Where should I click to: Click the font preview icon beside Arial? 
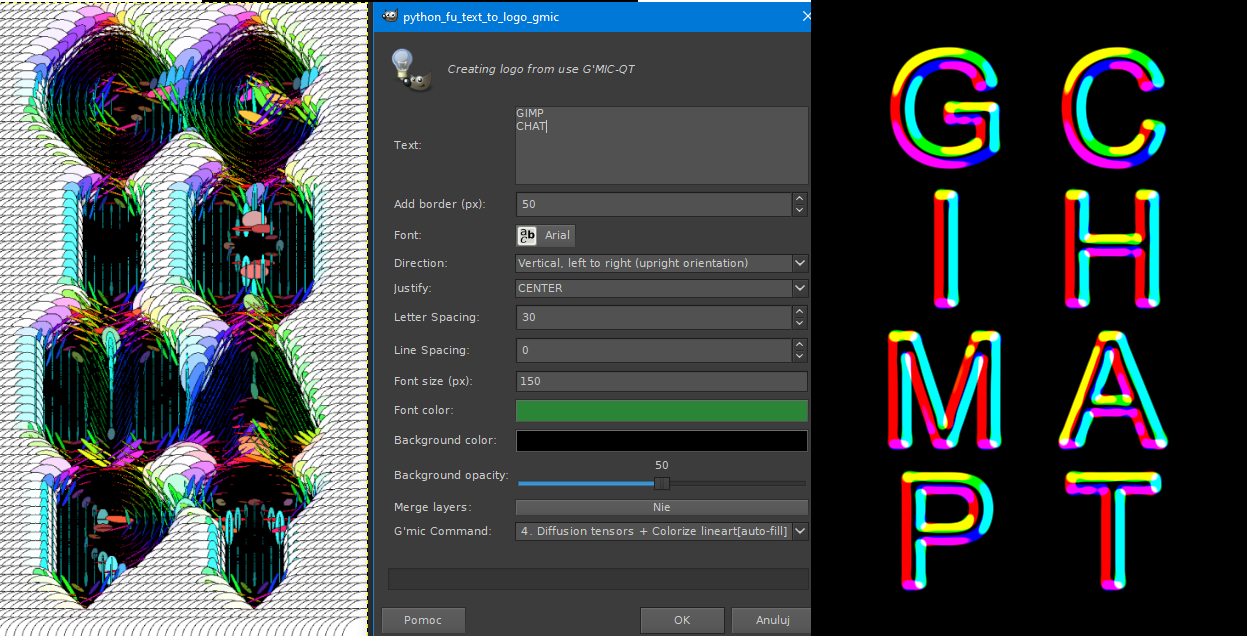point(527,235)
